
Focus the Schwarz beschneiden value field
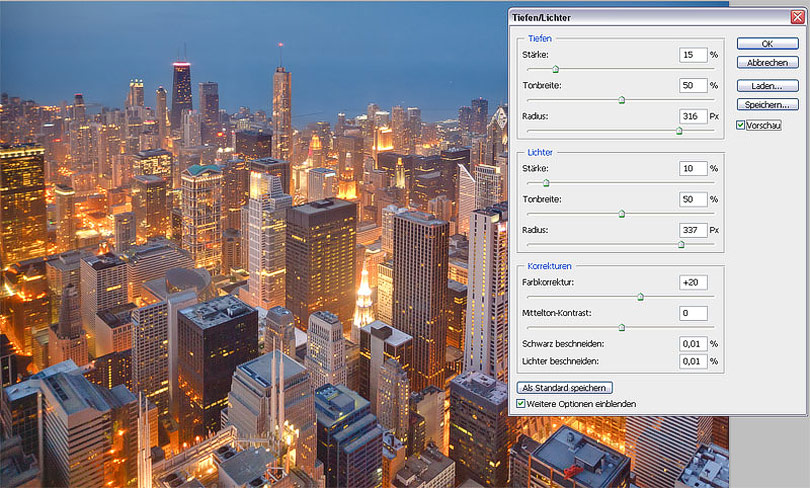[x=693, y=343]
